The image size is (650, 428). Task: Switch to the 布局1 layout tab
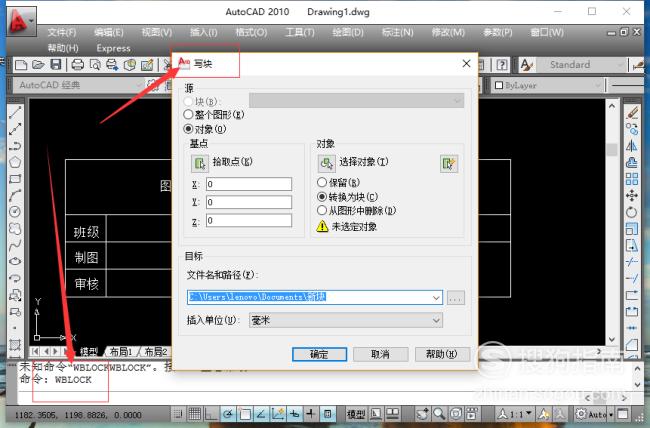[120, 352]
